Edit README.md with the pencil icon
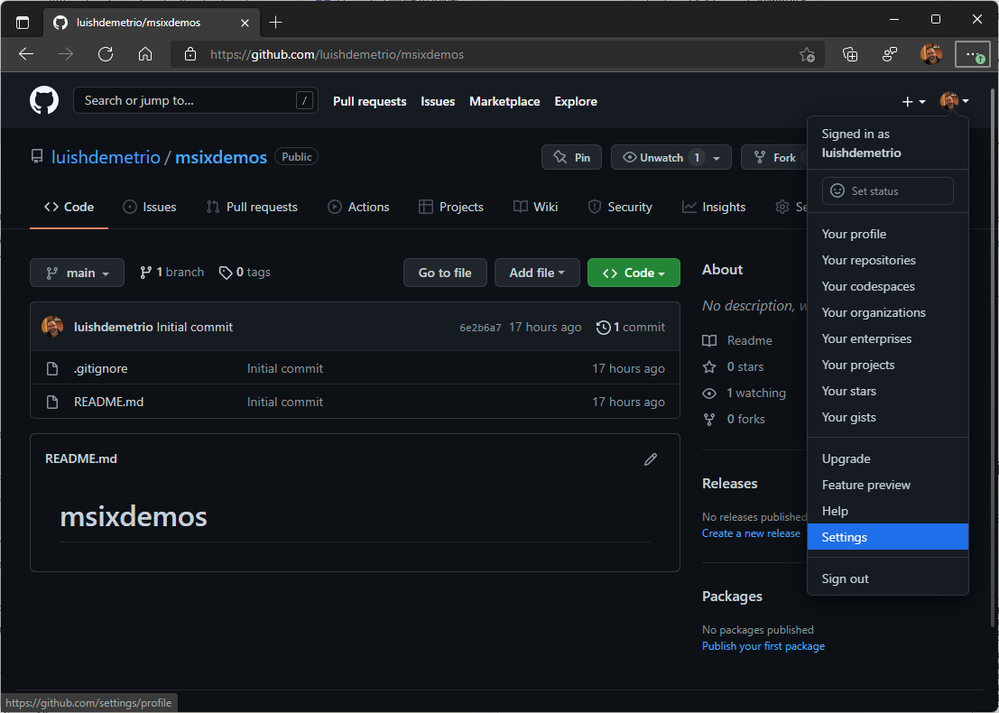This screenshot has width=999, height=713. [x=650, y=459]
